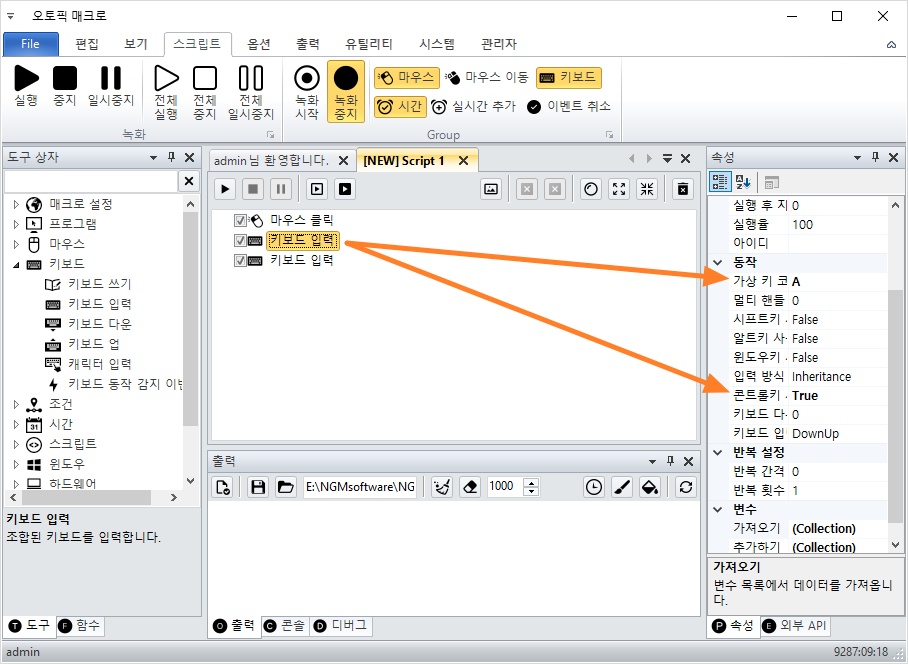The width and height of the screenshot is (908, 664).
Task: Click the clock icon in output panel
Action: coord(594,487)
